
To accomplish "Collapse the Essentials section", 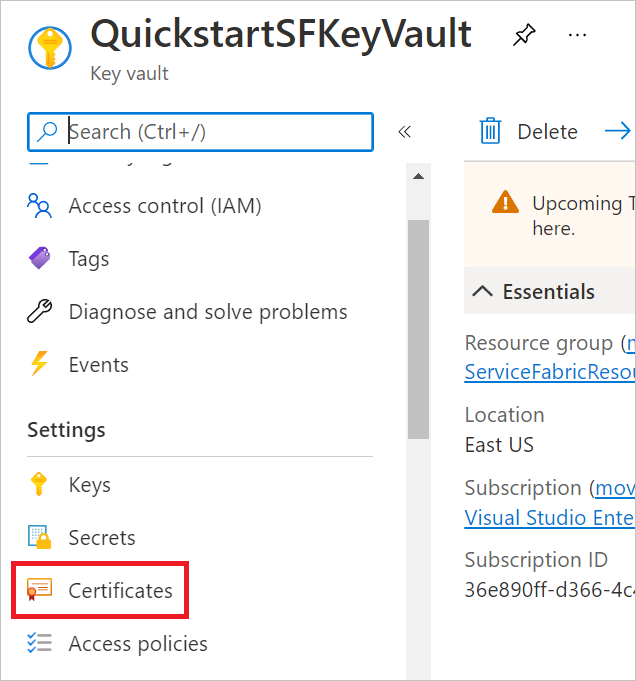I will tap(483, 291).
